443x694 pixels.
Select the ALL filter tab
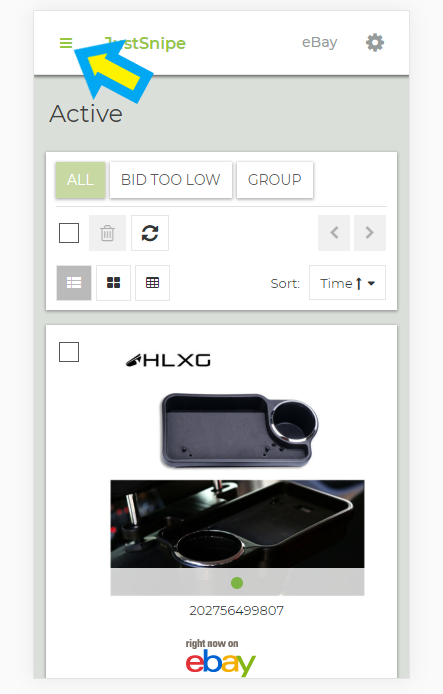tap(81, 180)
